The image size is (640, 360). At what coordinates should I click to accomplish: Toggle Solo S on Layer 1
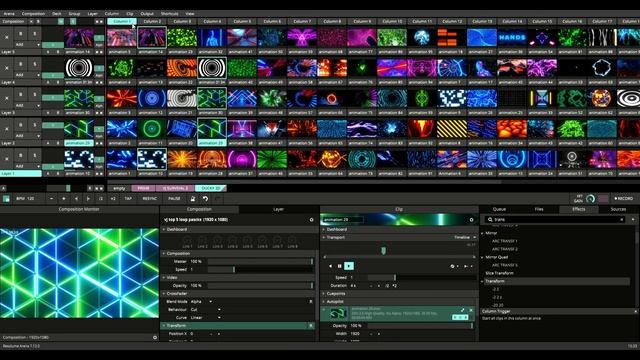pyautogui.click(x=34, y=156)
